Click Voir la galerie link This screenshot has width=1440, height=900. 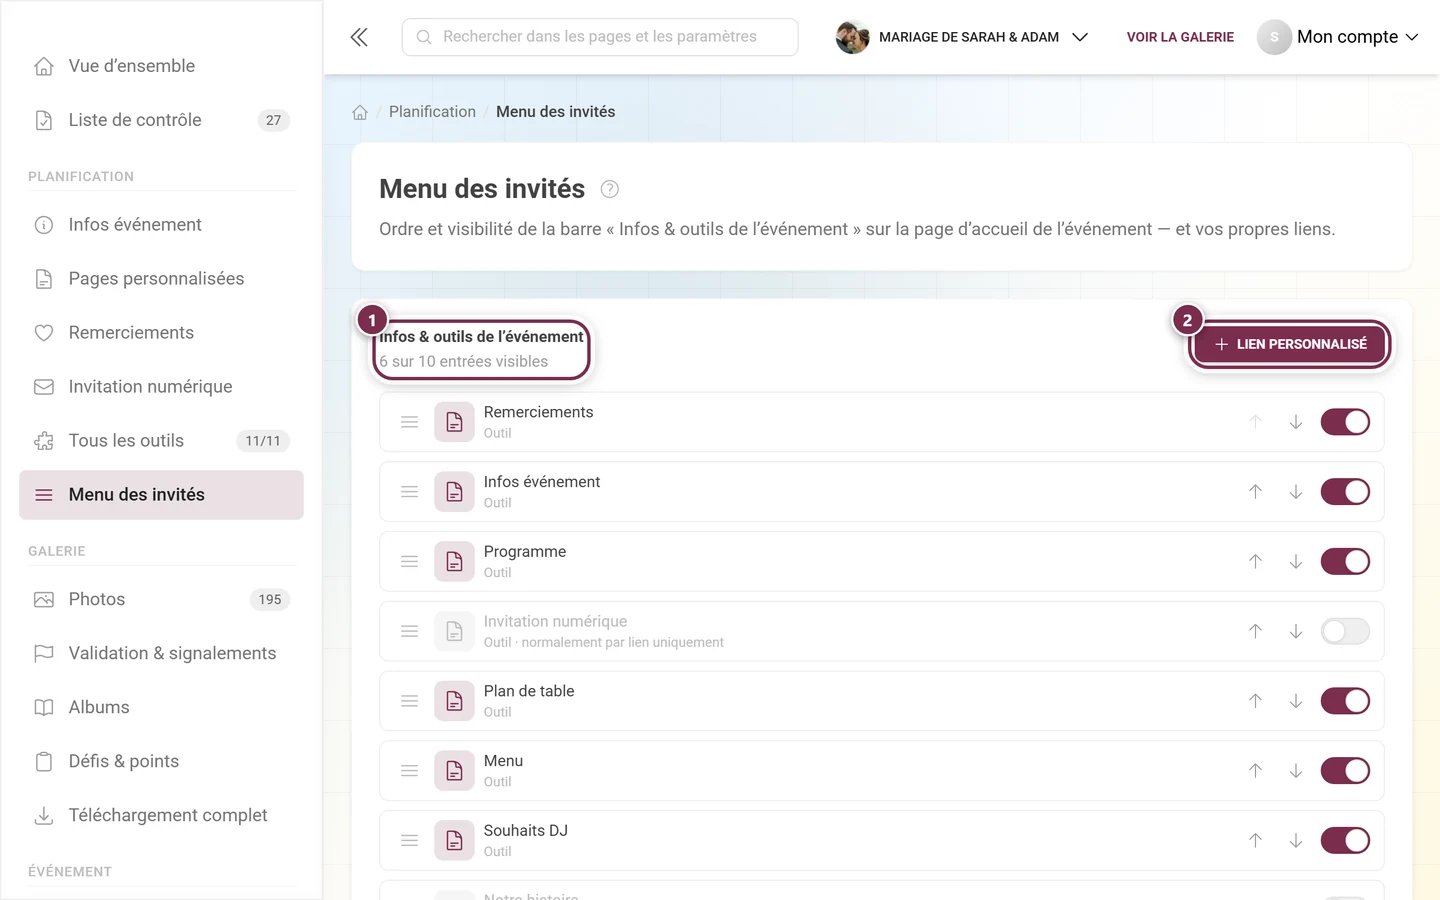(1180, 37)
